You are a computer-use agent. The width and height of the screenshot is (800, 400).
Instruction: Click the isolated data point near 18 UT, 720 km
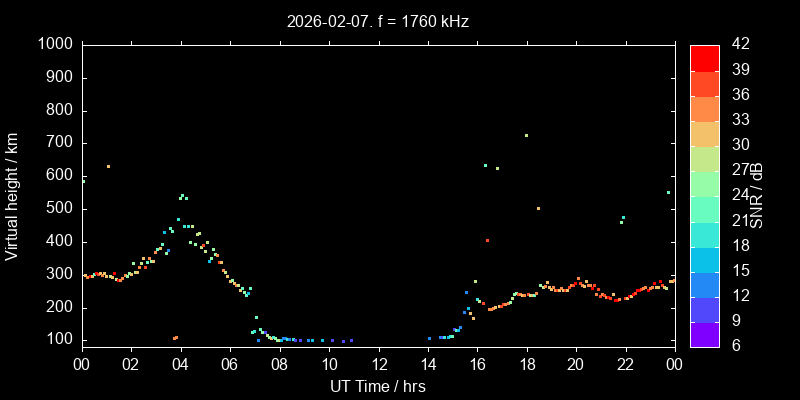pyautogui.click(x=526, y=135)
